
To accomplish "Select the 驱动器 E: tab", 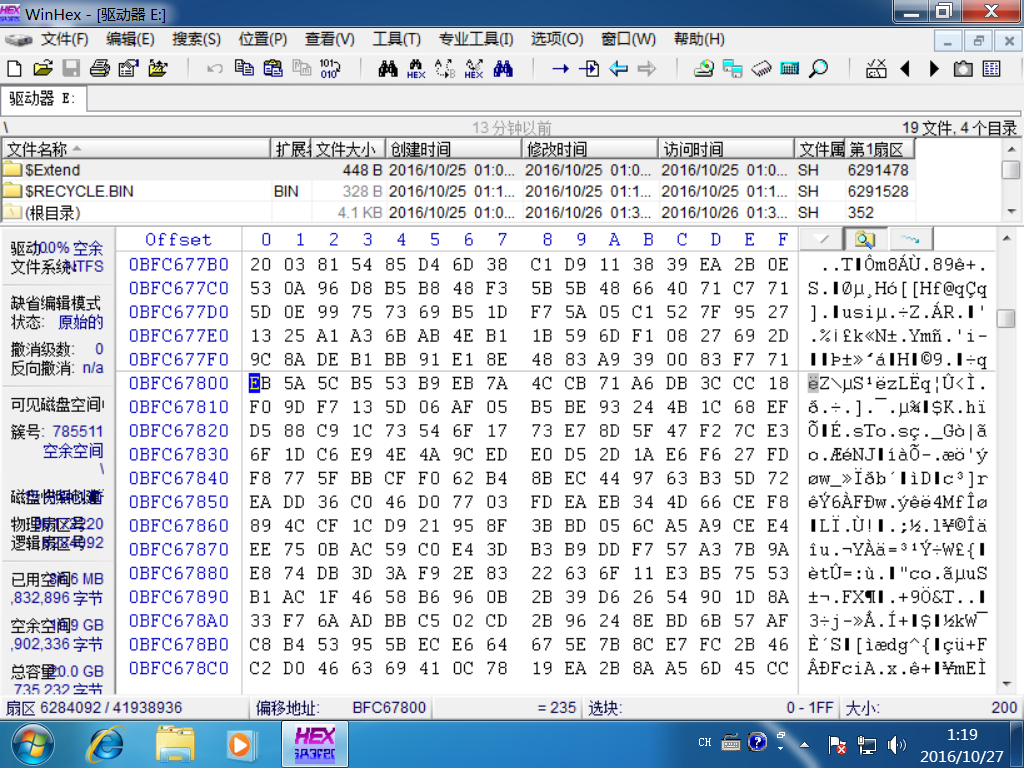I will point(43,99).
